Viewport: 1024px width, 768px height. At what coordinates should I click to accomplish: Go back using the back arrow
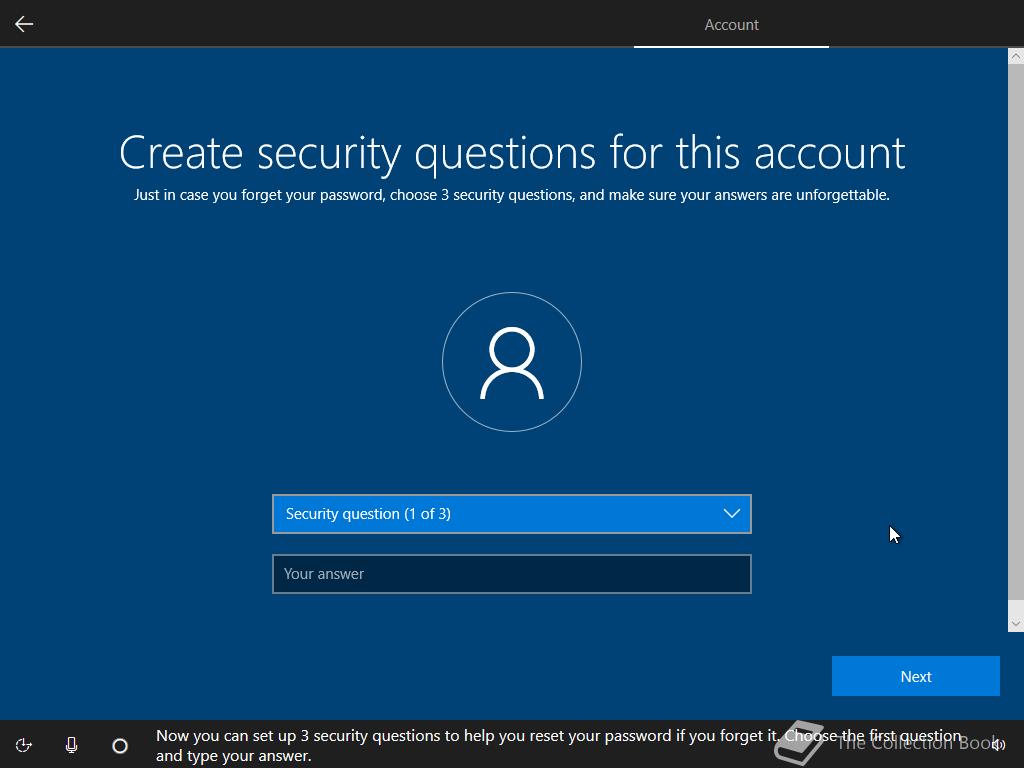[x=24, y=24]
